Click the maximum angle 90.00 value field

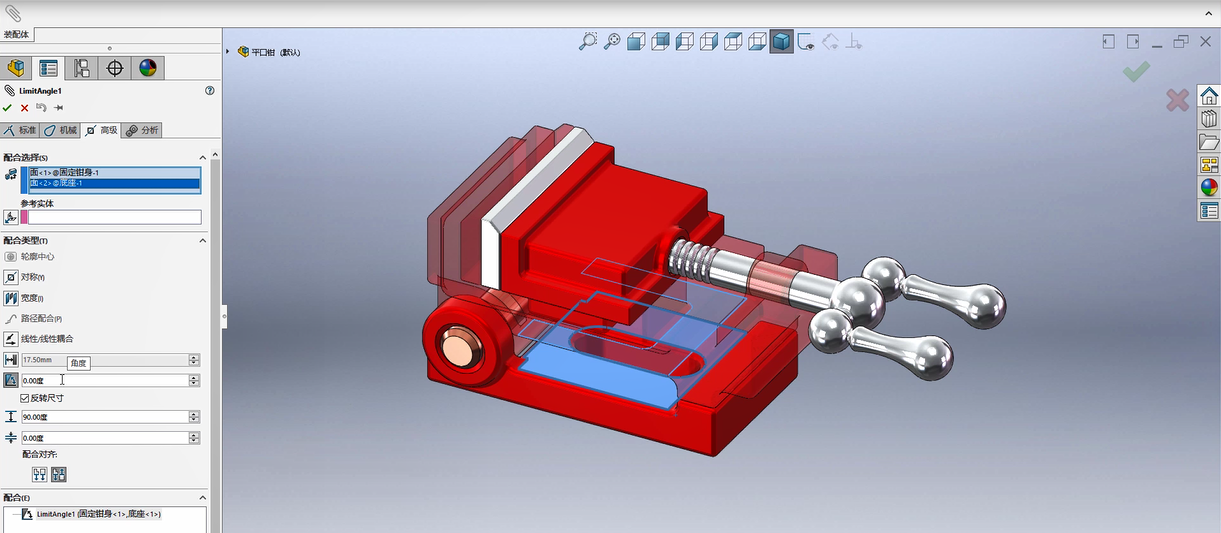pyautogui.click(x=104, y=416)
